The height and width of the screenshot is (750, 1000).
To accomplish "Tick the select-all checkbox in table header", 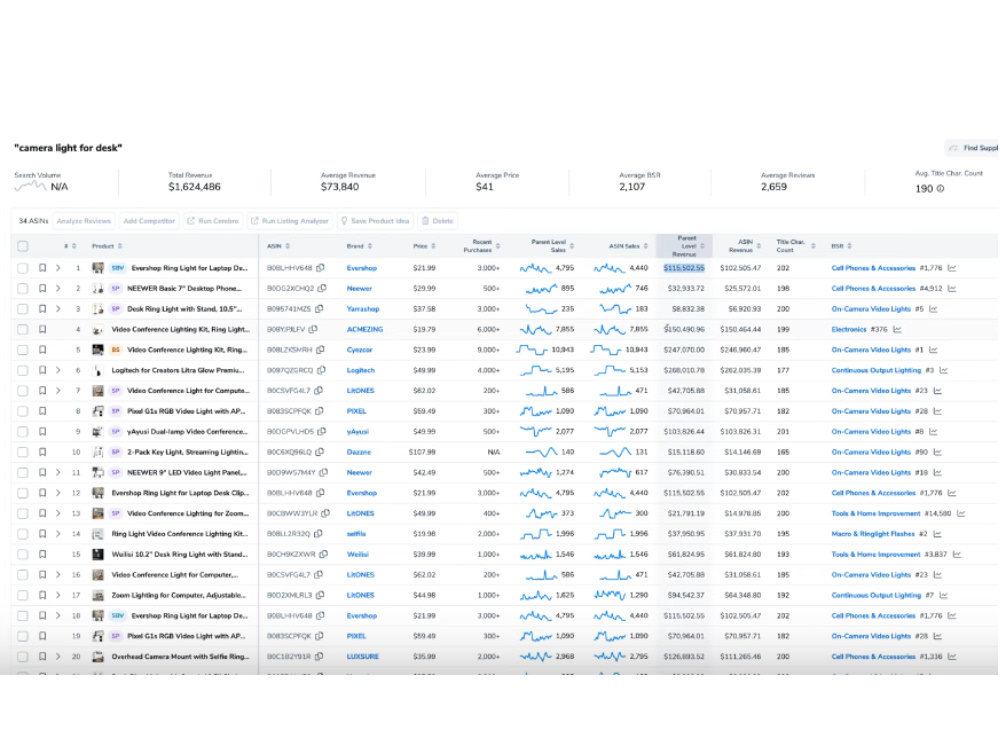I will coord(23,246).
